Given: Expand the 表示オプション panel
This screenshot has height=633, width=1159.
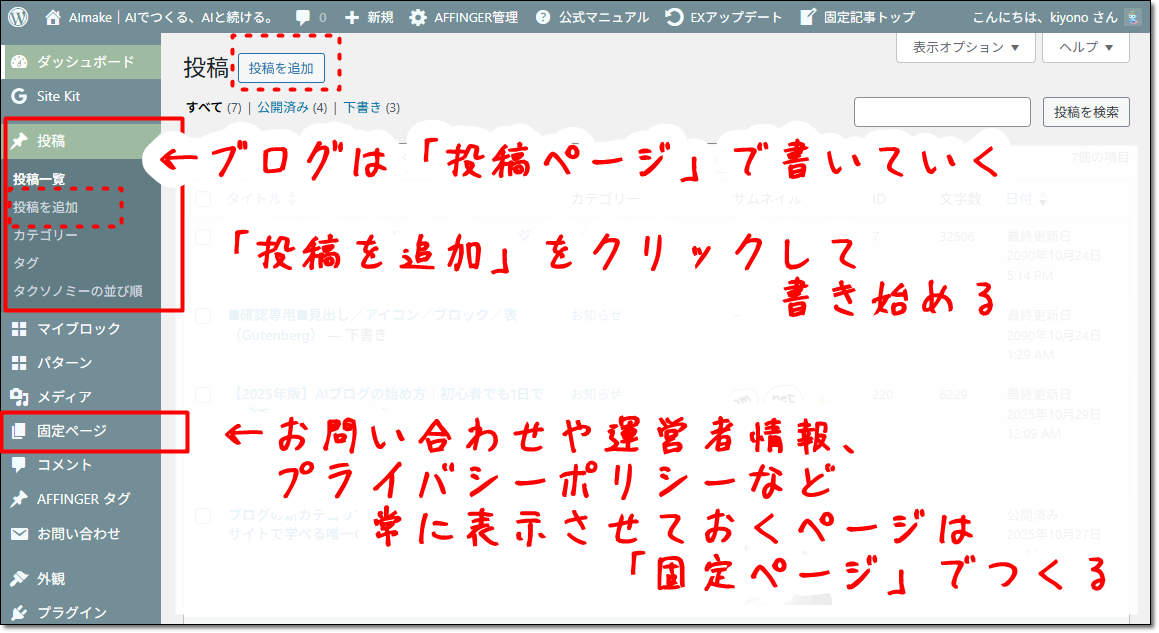Looking at the screenshot, I should pyautogui.click(x=964, y=47).
